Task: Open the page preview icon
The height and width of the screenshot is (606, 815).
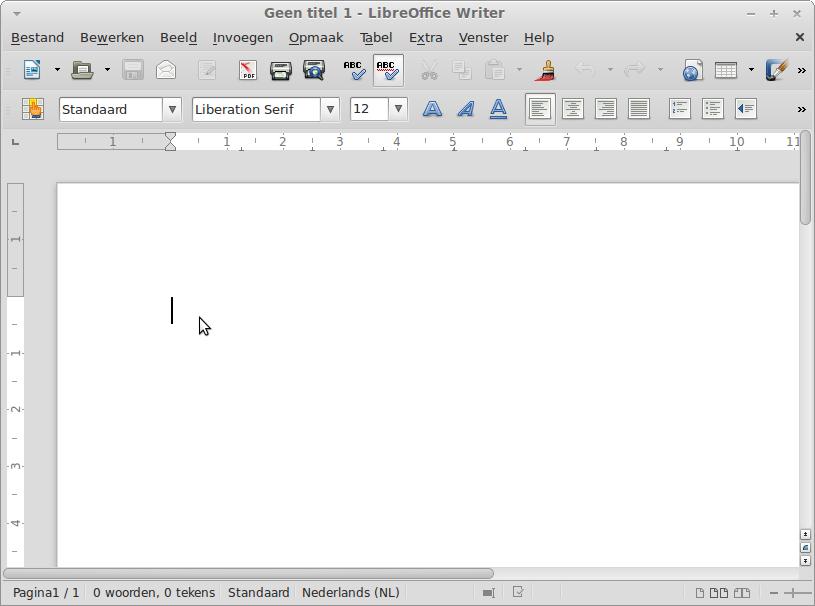Action: [314, 70]
